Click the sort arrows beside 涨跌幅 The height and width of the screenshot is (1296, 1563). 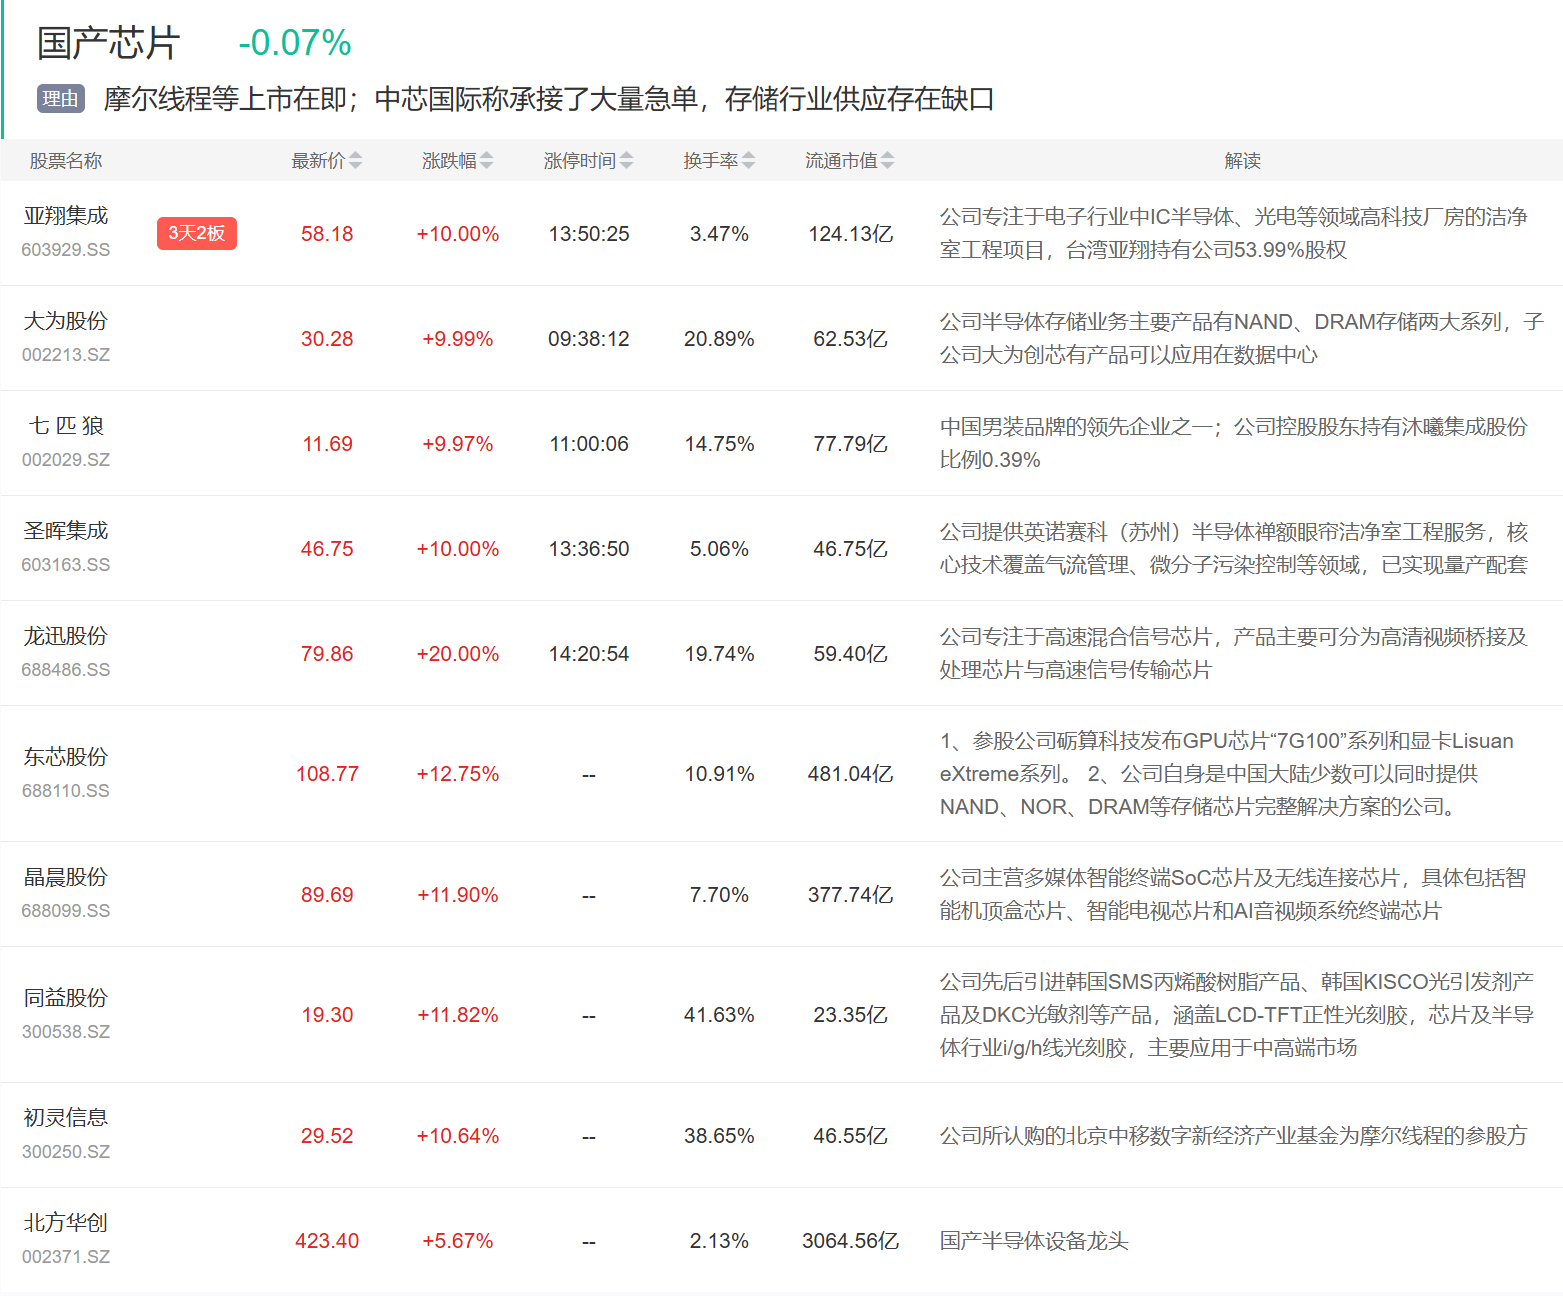tap(486, 161)
